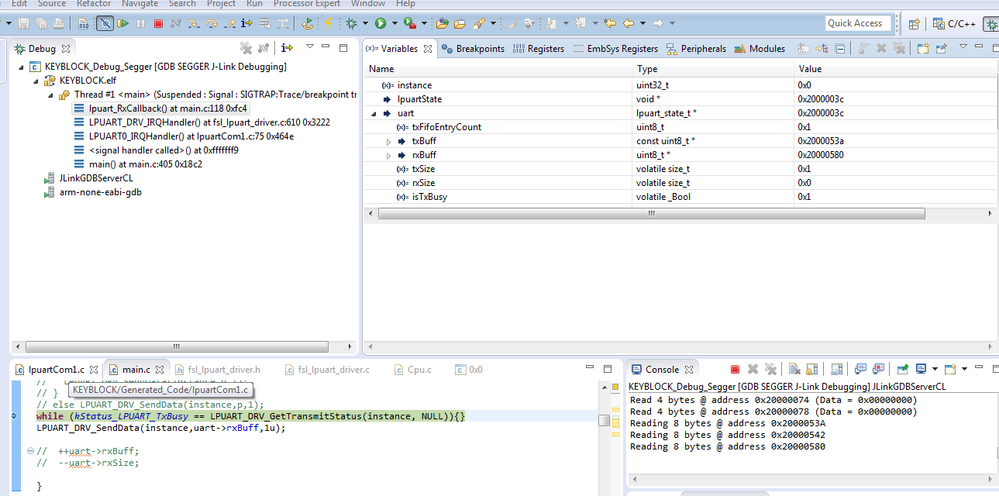Close the Variables tab

[x=428, y=48]
